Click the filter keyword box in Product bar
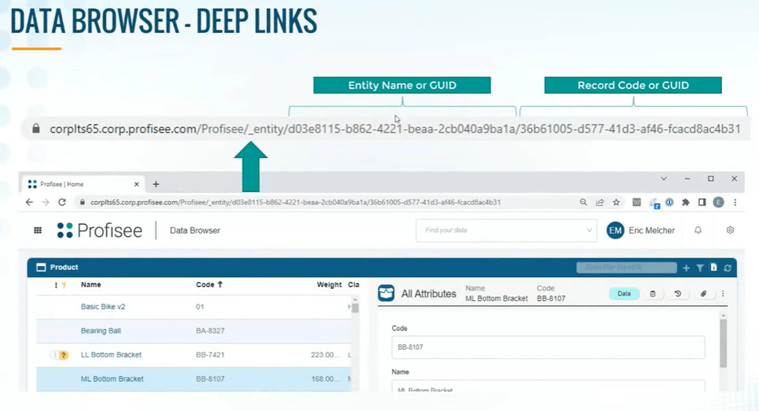The width and height of the screenshot is (759, 411). [626, 268]
